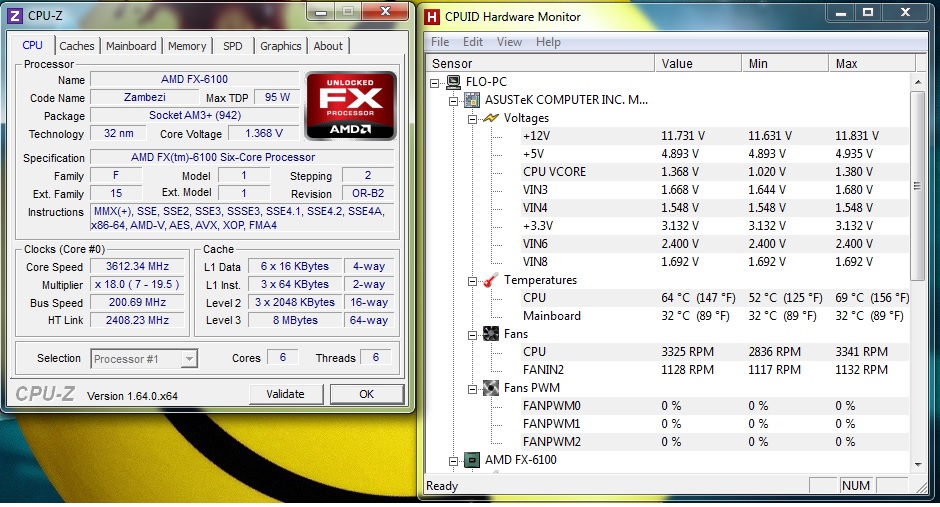The image size is (940, 507).
Task: Select the CPU VCORE row
Action: click(715, 172)
